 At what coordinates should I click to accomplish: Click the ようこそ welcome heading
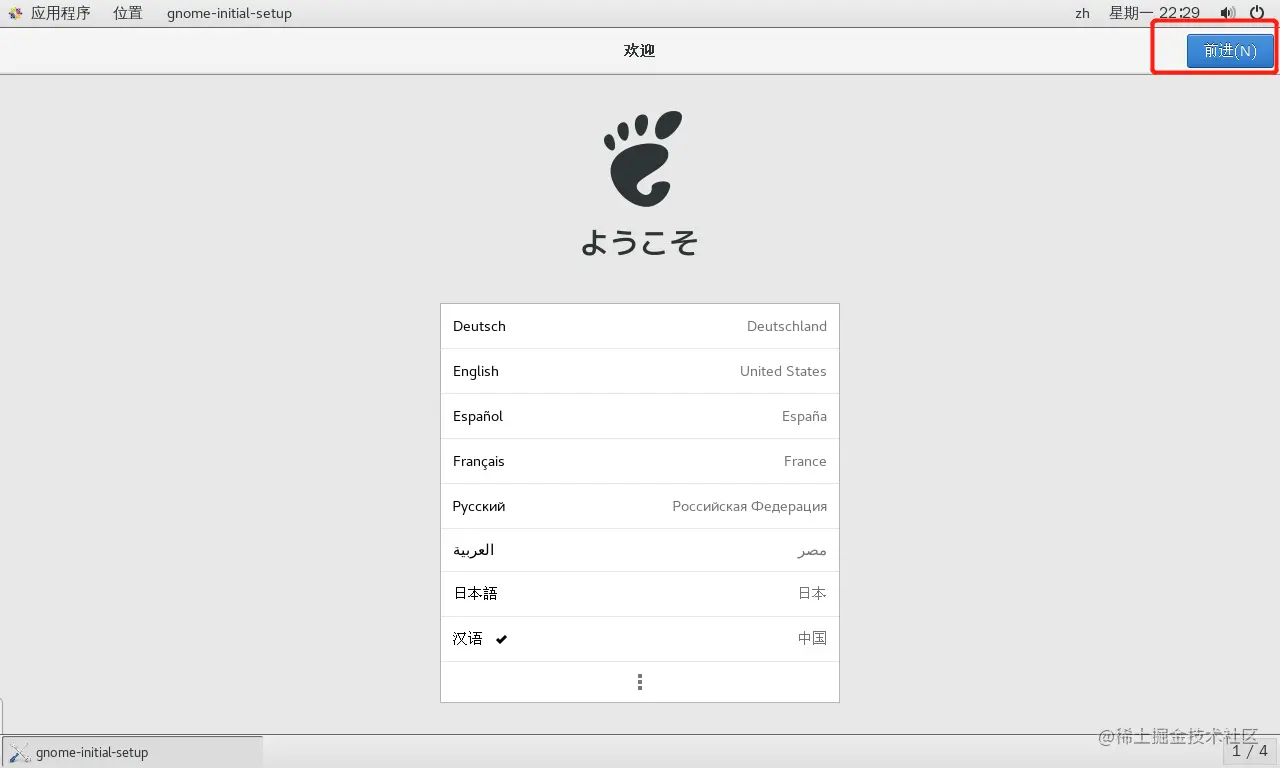640,242
